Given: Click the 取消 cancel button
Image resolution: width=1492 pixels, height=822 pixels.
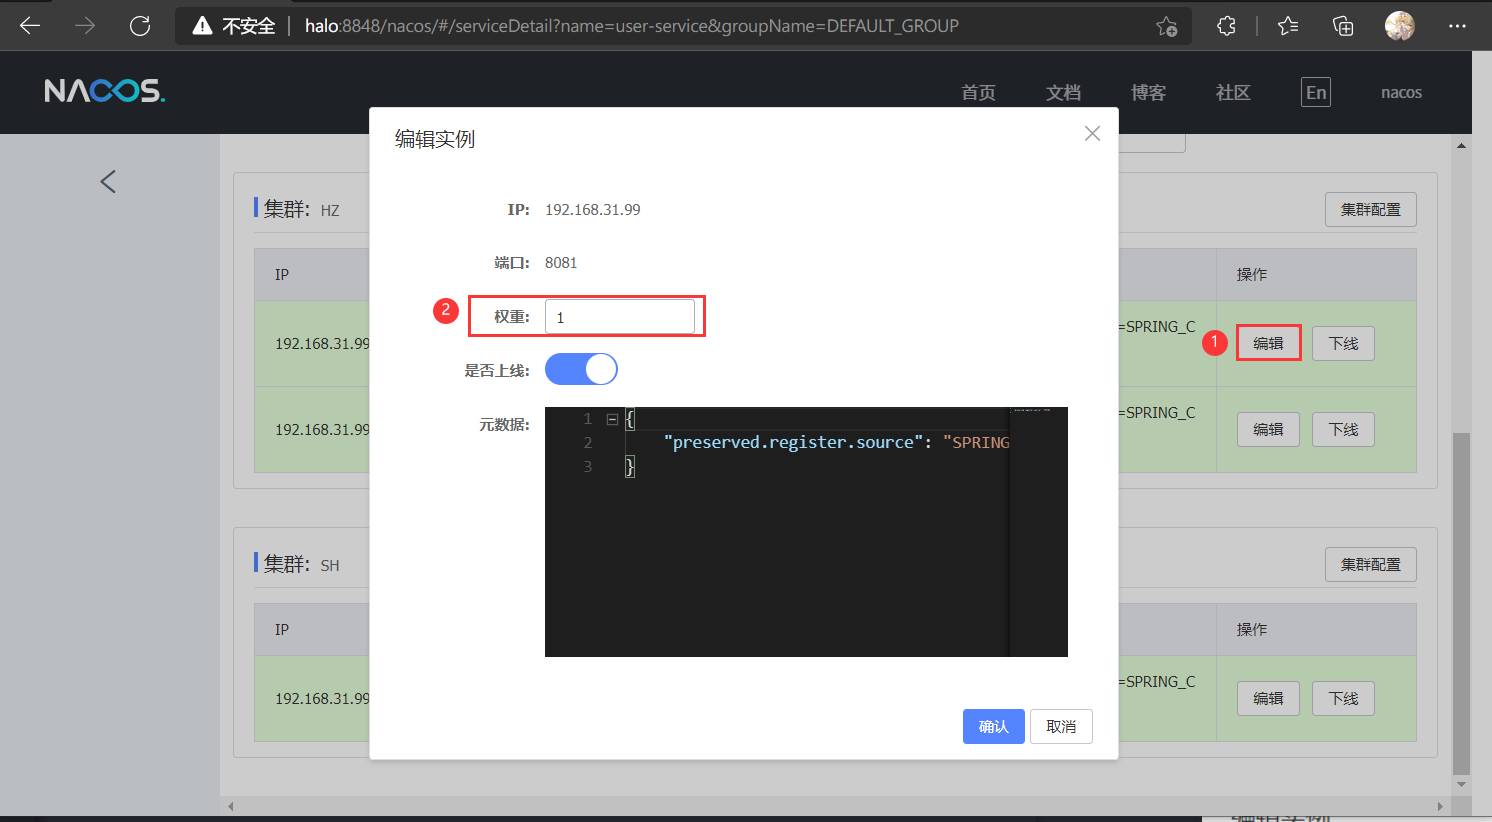Looking at the screenshot, I should [1061, 727].
